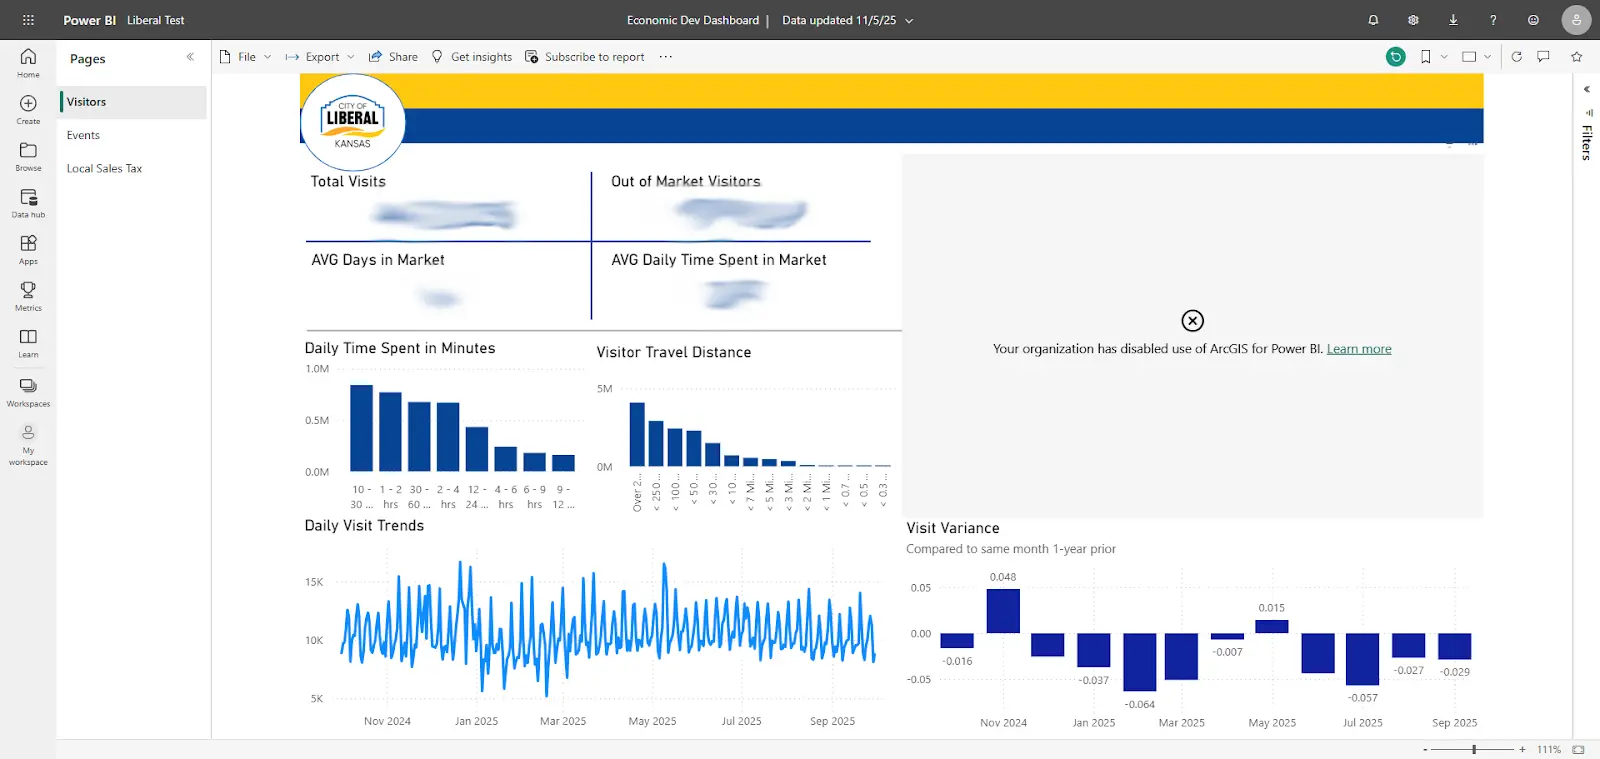The image size is (1600, 759).
Task: Expand the bookmarks dropdown arrow
Action: click(x=1444, y=57)
